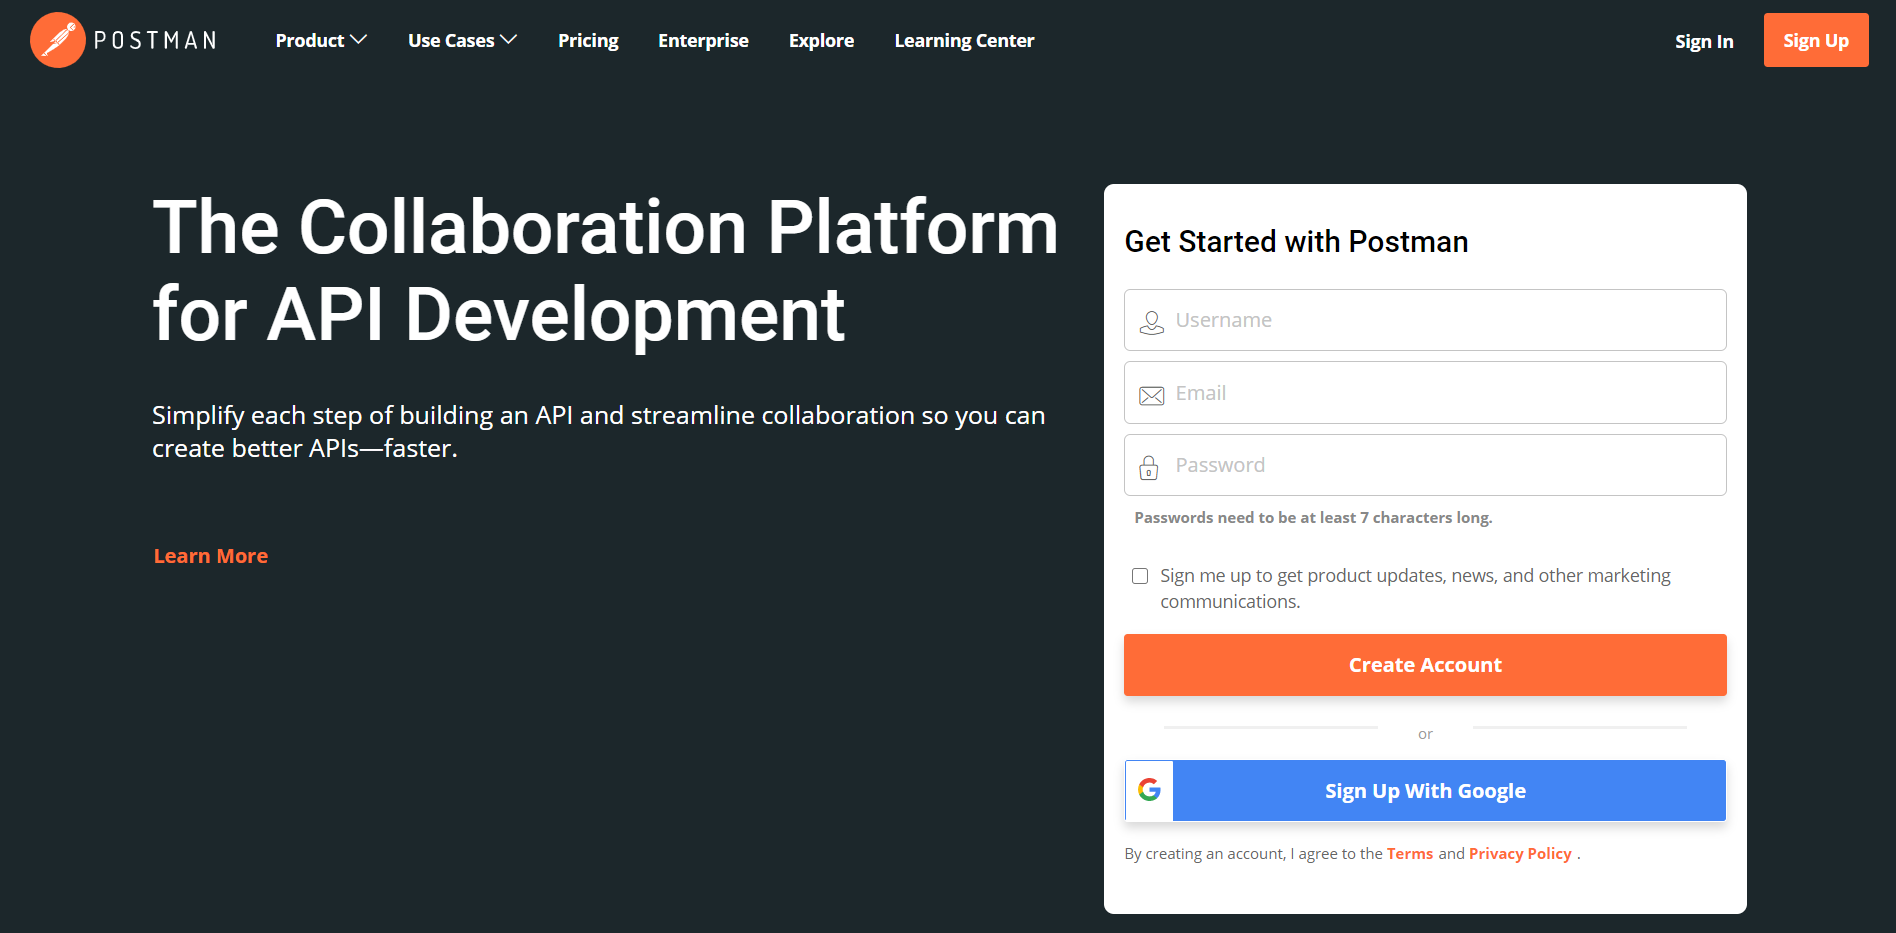
Task: Follow the Learn More link
Action: (211, 556)
